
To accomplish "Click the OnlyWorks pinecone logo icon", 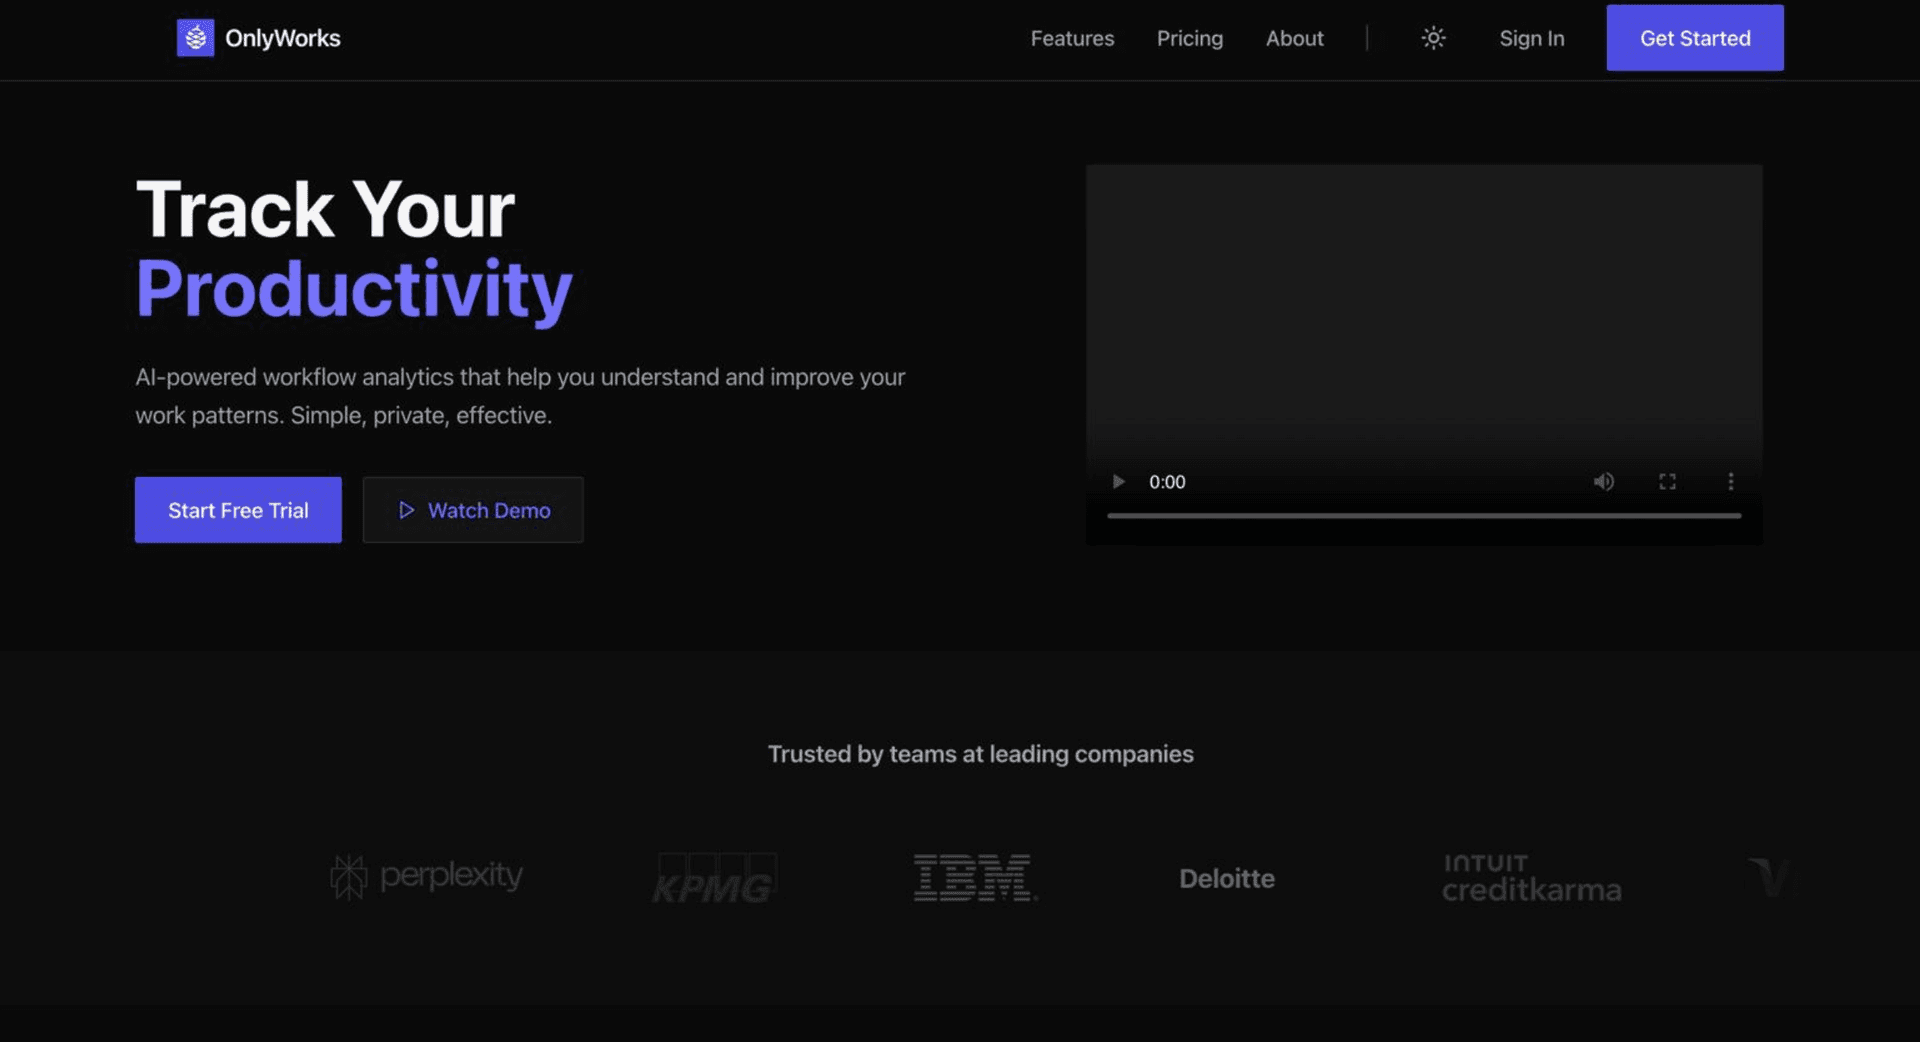I will [196, 37].
